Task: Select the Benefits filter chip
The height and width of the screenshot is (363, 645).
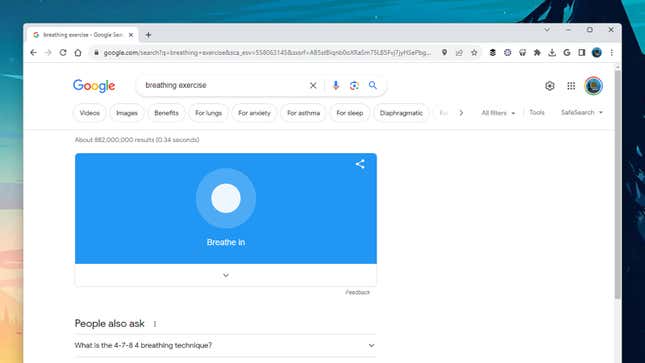Action: pyautogui.click(x=166, y=113)
